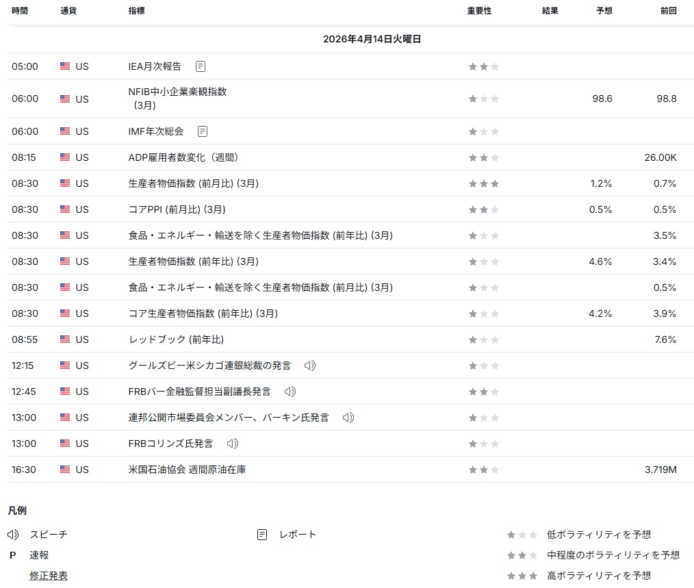Open the ADP雇用者数変化（週間） indicator
The image size is (694, 588).
coord(183,158)
